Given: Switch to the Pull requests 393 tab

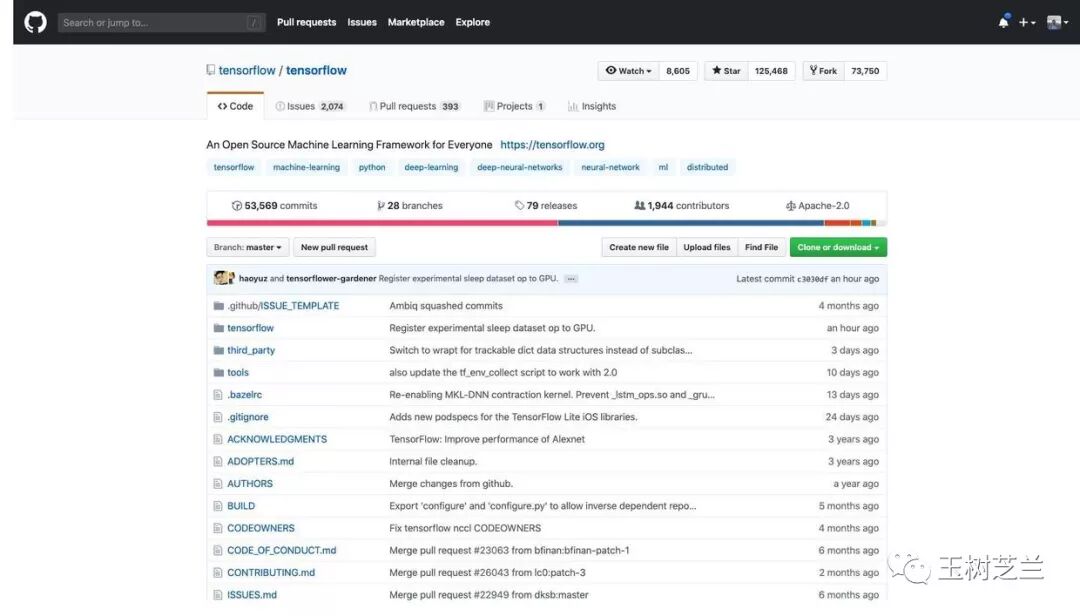Looking at the screenshot, I should coord(415,106).
